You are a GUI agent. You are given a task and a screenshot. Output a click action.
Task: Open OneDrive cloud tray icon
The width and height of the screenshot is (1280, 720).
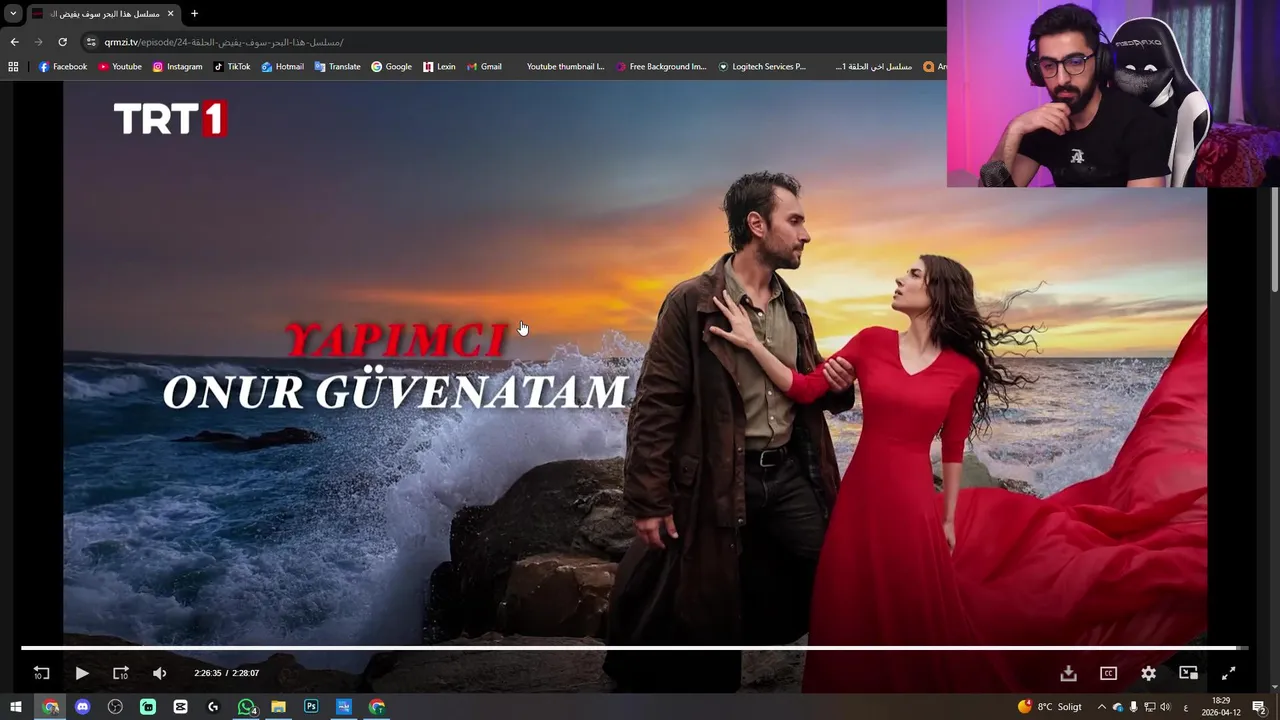tap(1118, 707)
